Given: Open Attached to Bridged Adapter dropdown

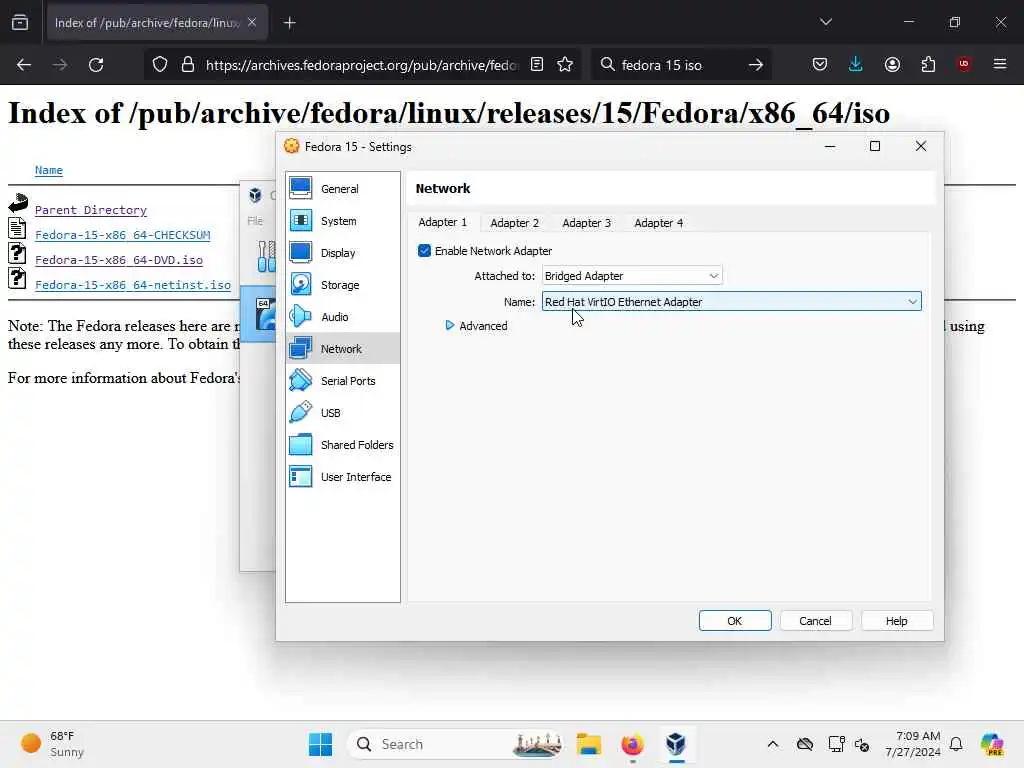Looking at the screenshot, I should click(632, 276).
